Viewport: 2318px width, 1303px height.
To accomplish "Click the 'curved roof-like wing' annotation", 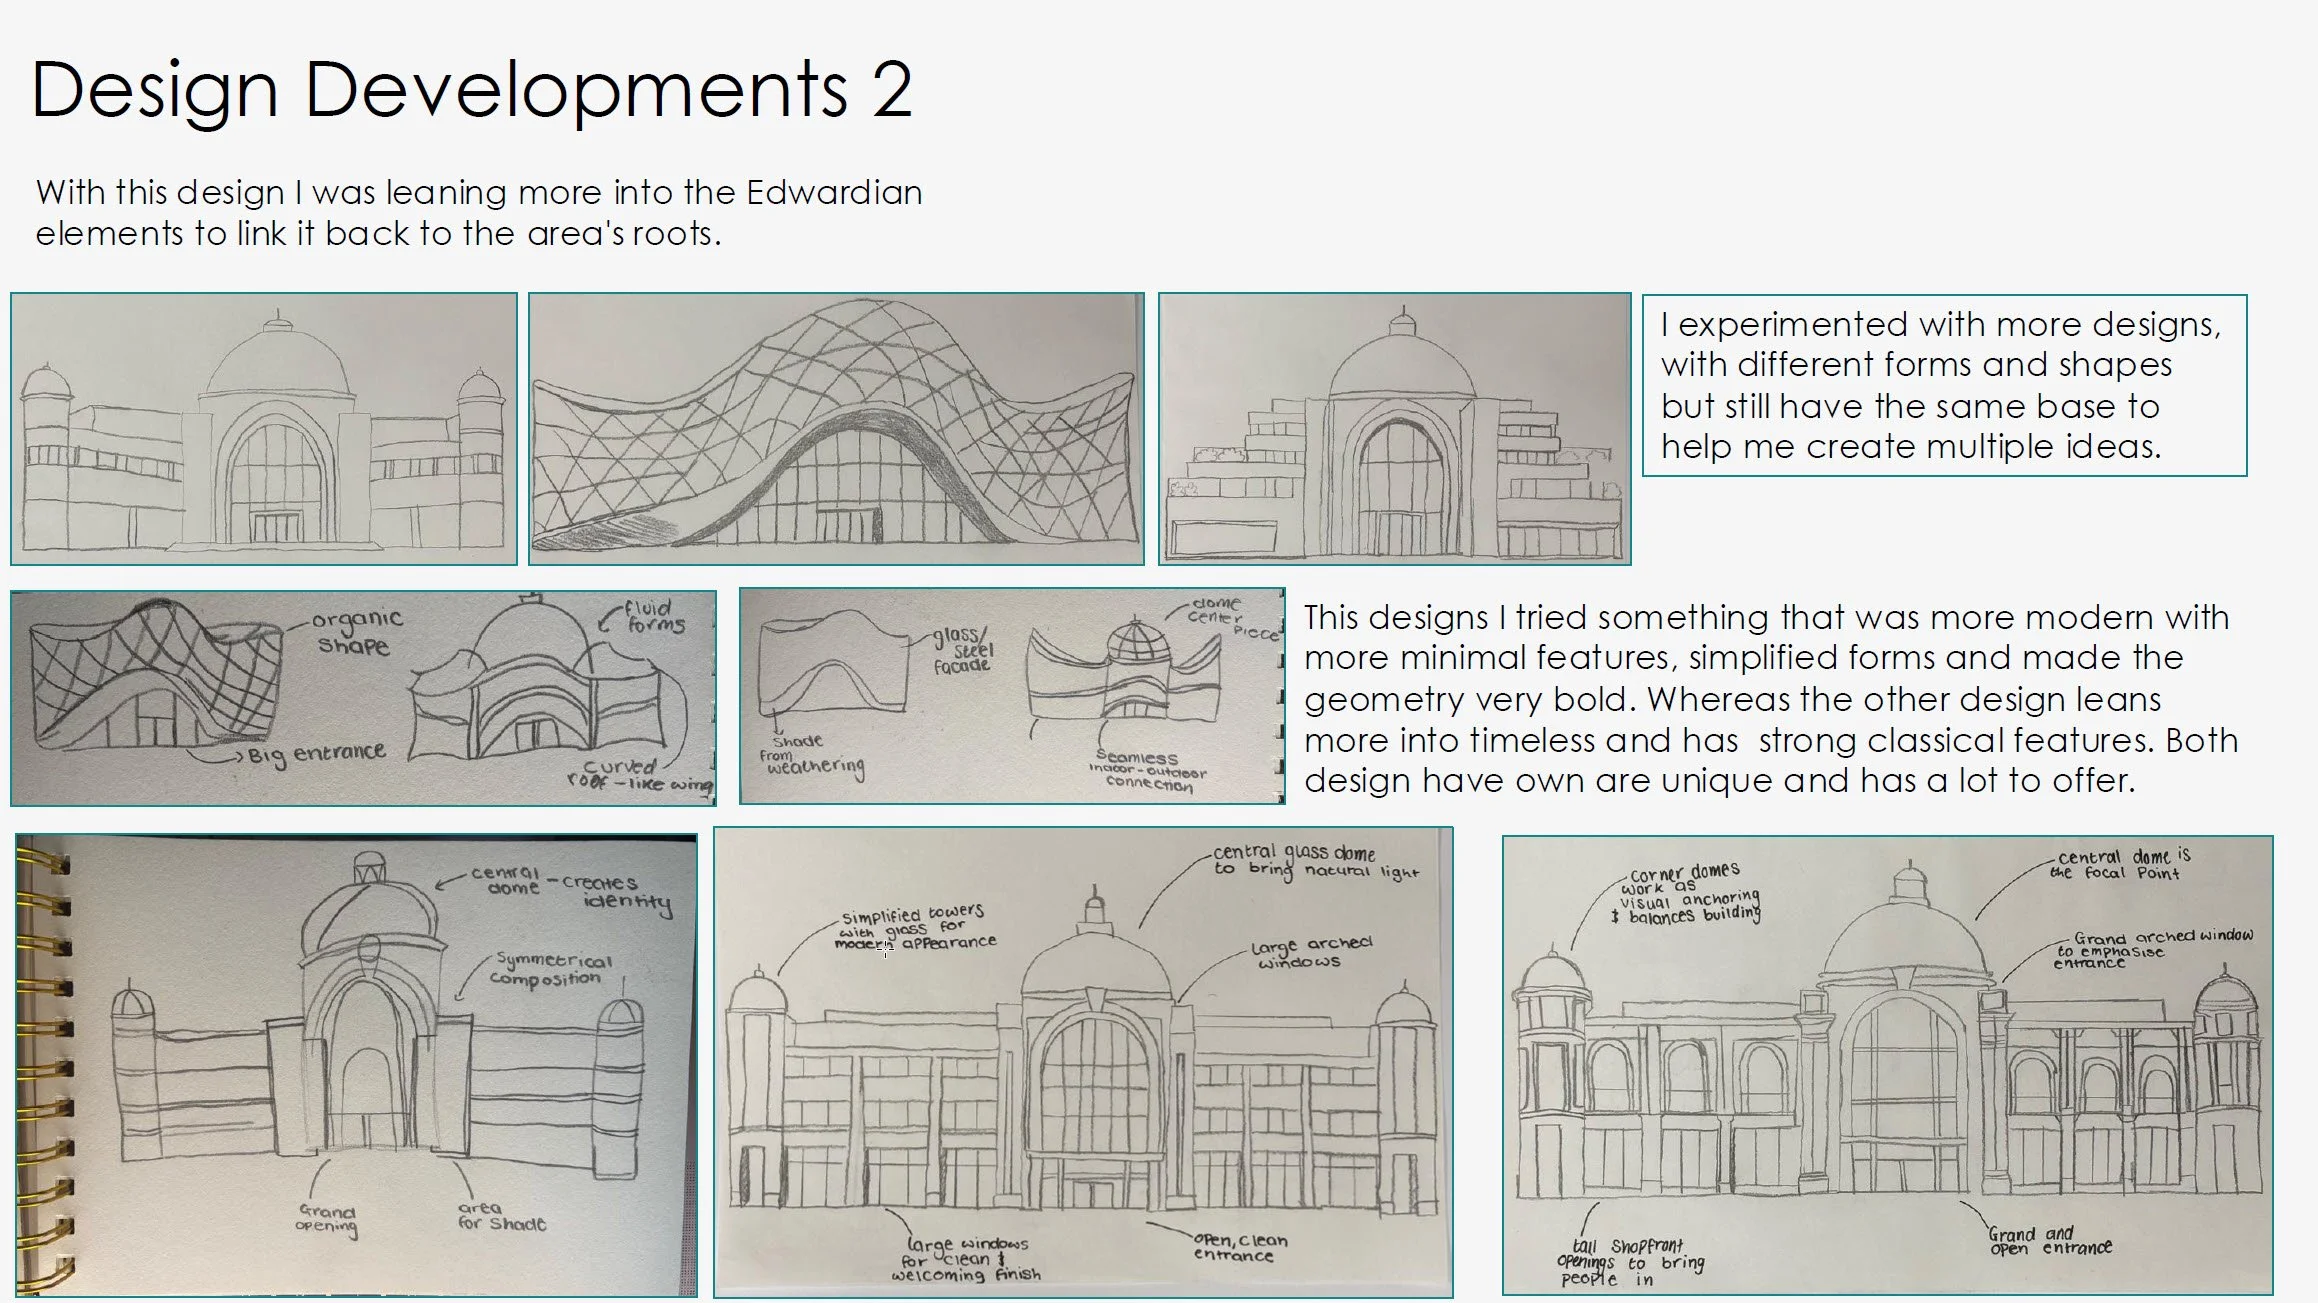I will pos(640,775).
